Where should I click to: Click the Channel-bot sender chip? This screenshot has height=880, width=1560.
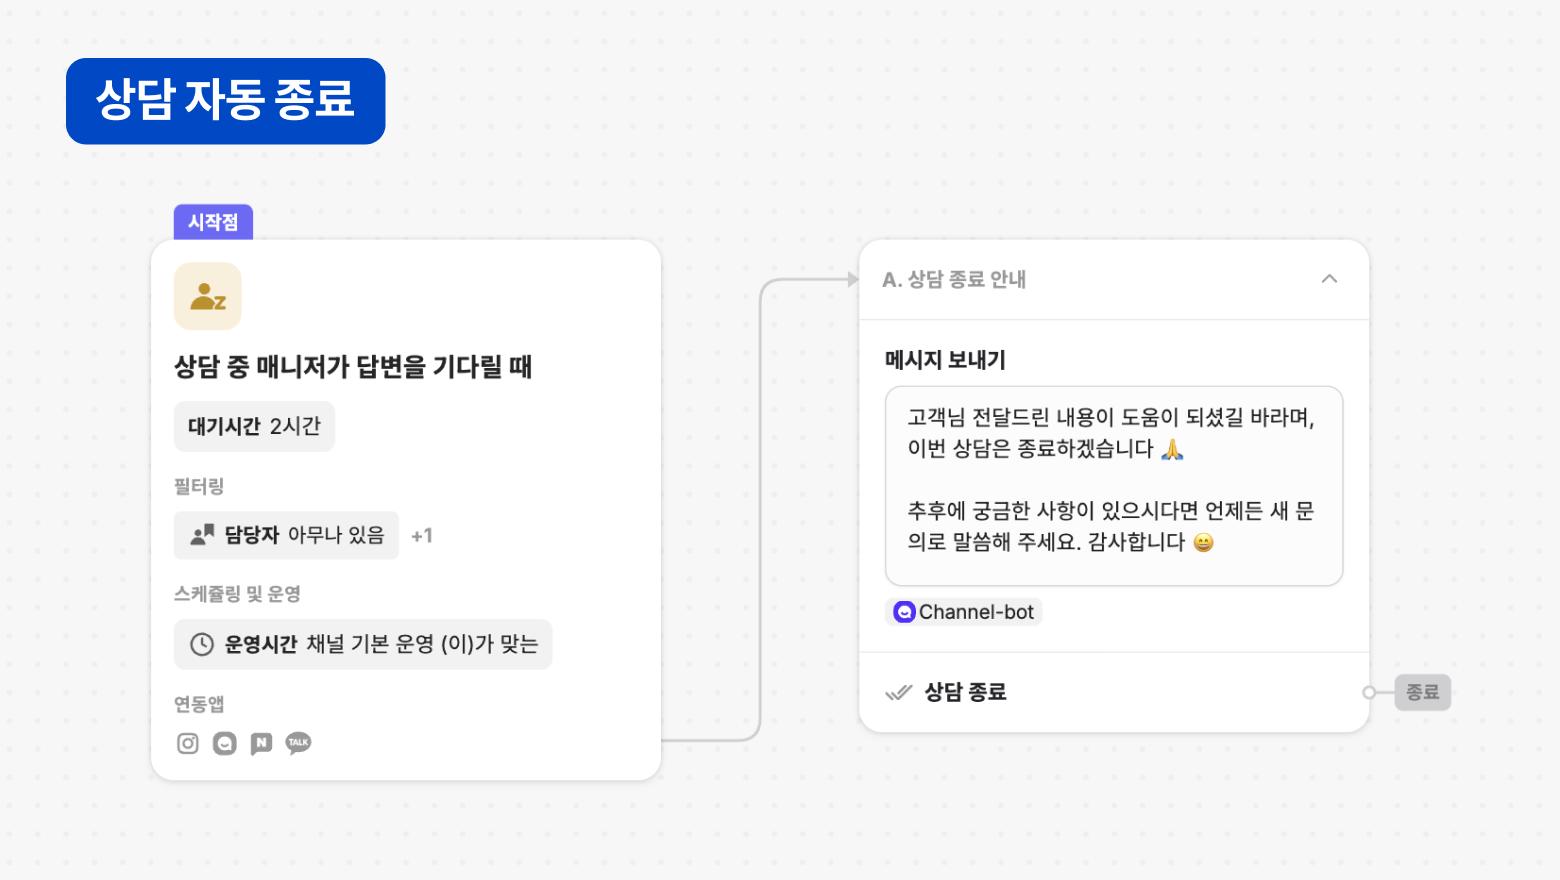click(964, 612)
